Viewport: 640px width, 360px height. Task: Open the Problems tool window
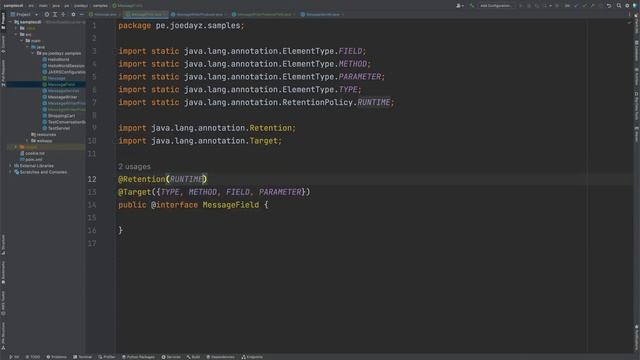56,357
